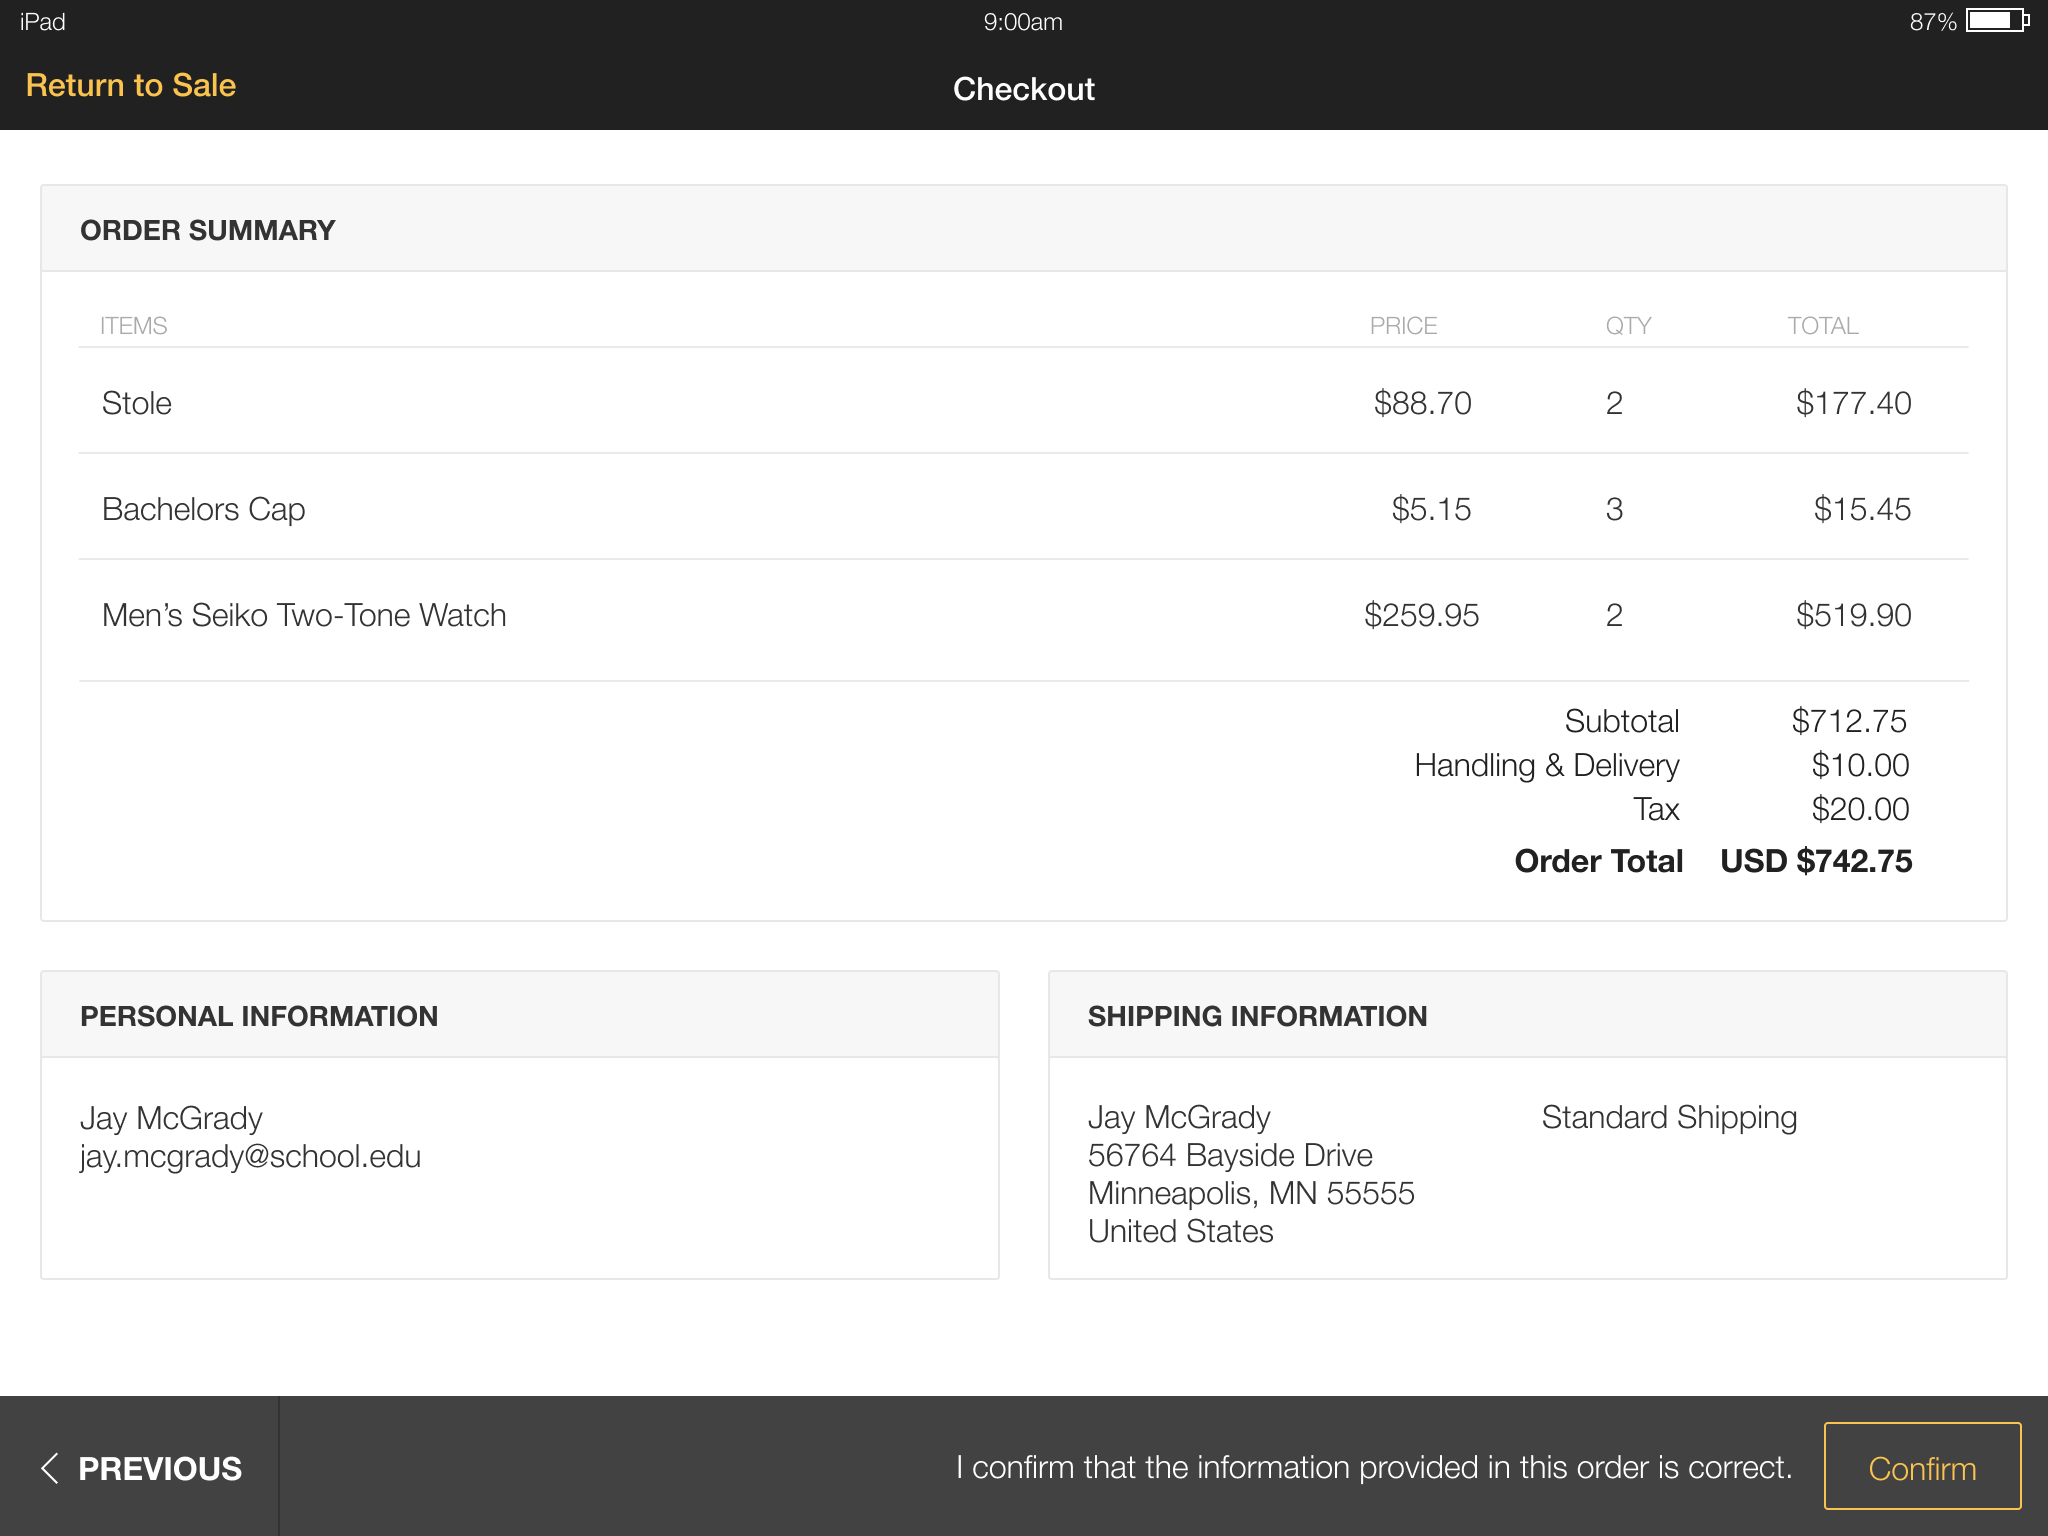Tap the Standard Shipping method label
Screen dimensions: 2048x1536
click(x=1669, y=1117)
